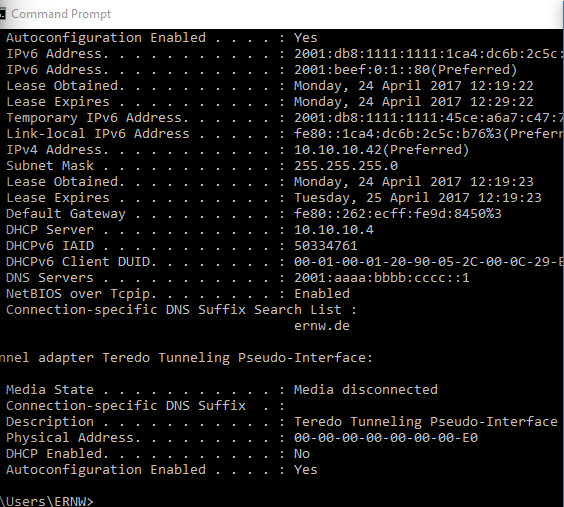Click the ernw.de DNS suffix entry

click(x=322, y=325)
